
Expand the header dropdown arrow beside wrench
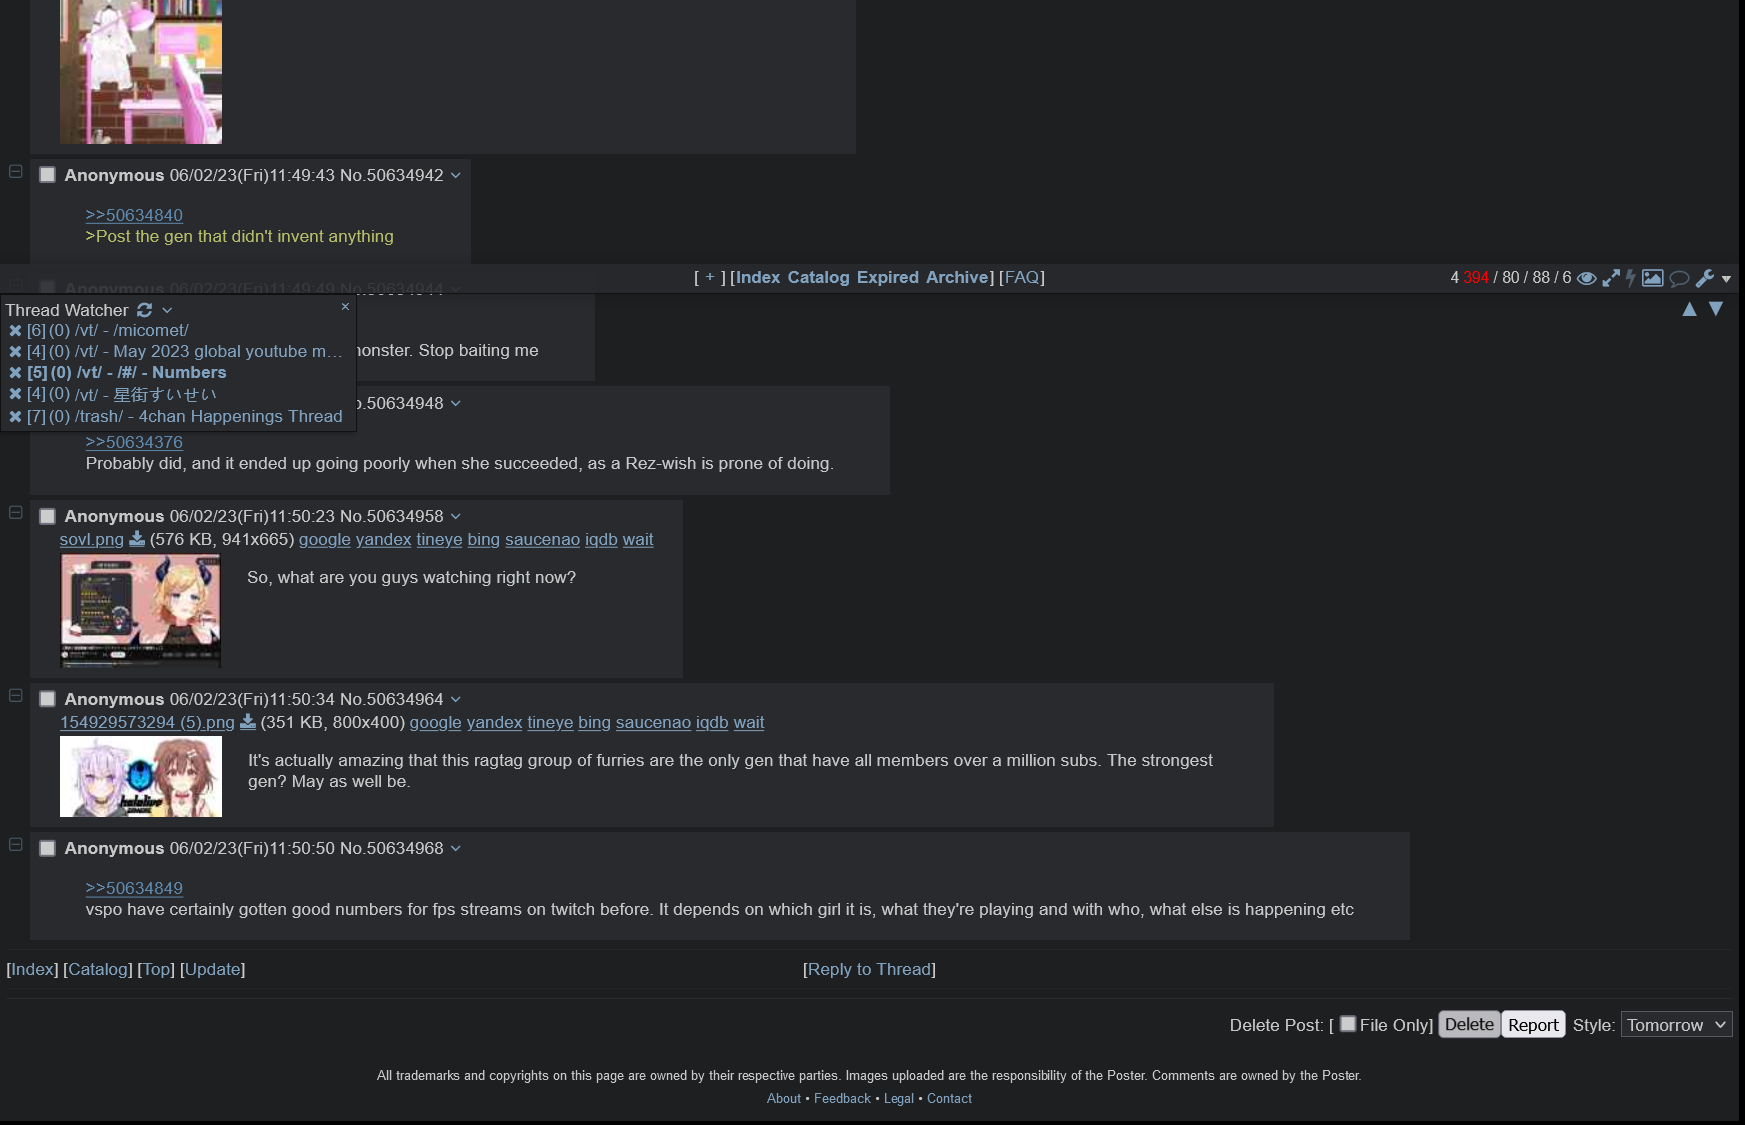pos(1726,279)
